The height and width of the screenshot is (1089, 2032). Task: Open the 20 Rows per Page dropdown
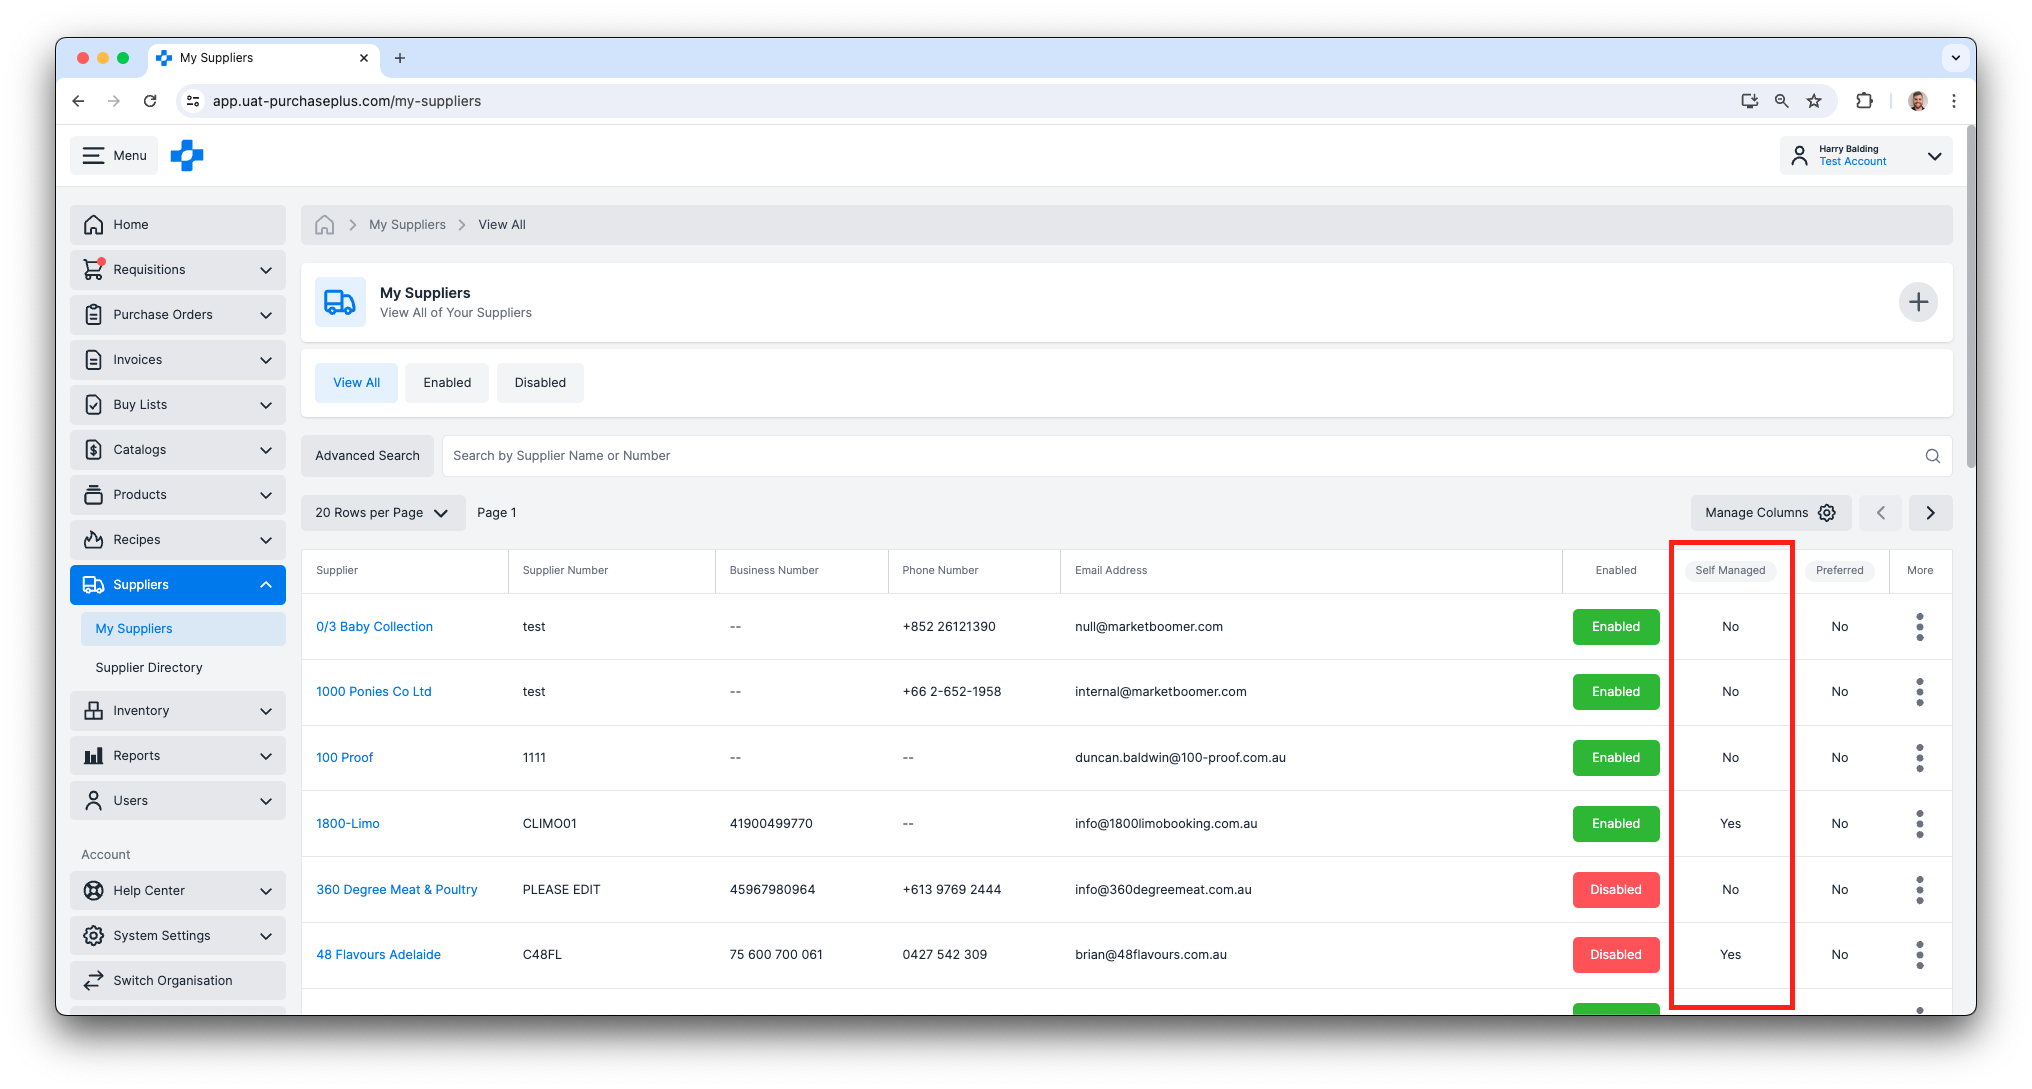click(x=382, y=513)
